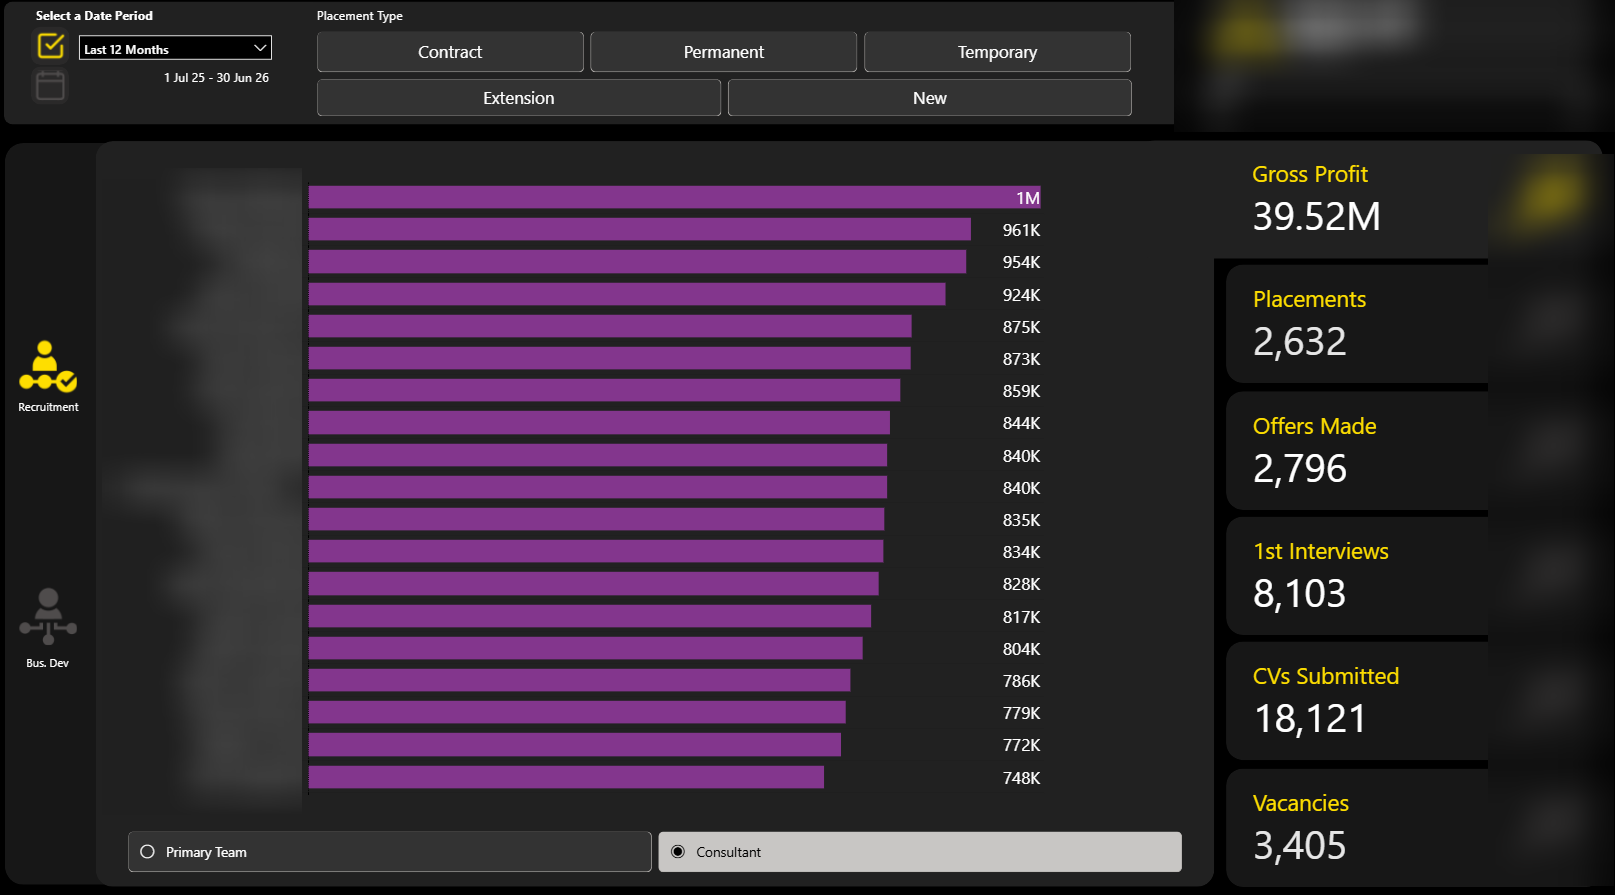Filter by Permanent placement type
This screenshot has width=1615, height=895.
(723, 52)
